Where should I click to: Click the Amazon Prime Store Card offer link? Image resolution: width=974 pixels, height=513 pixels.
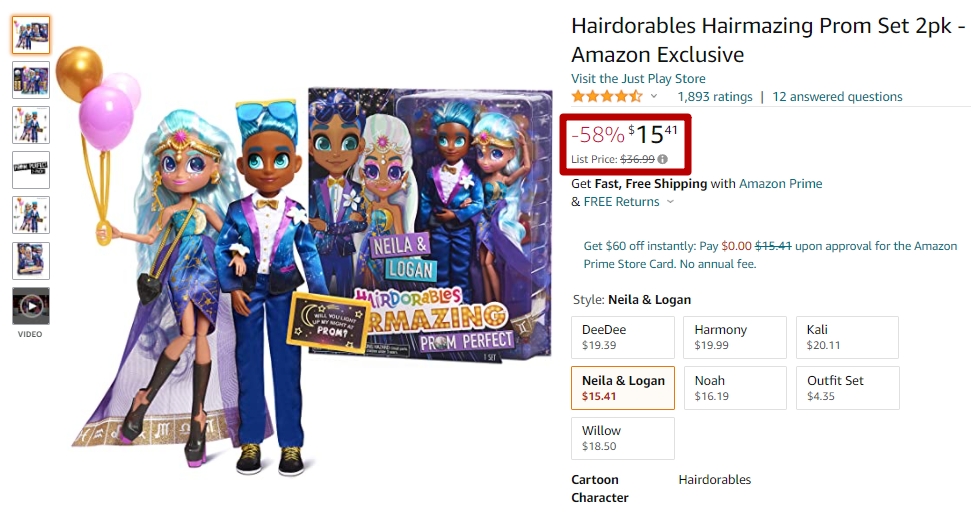(x=770, y=255)
